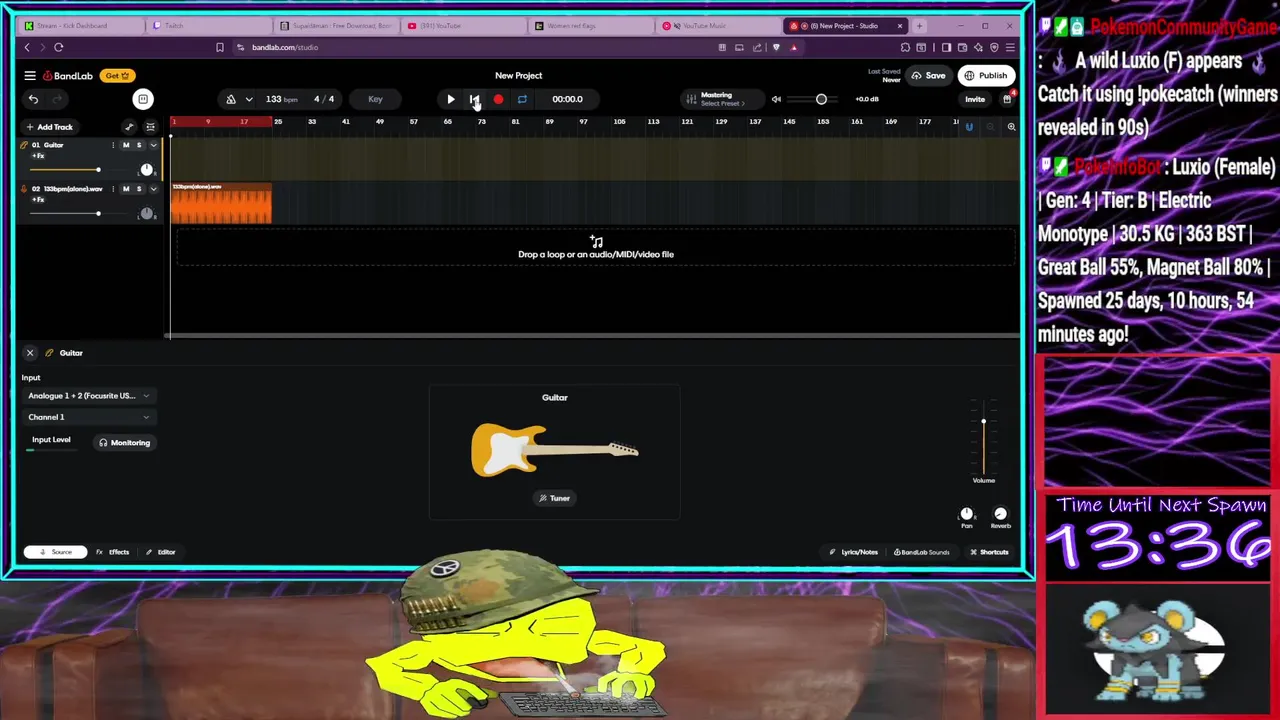Click the yellow Get membership button

117,76
